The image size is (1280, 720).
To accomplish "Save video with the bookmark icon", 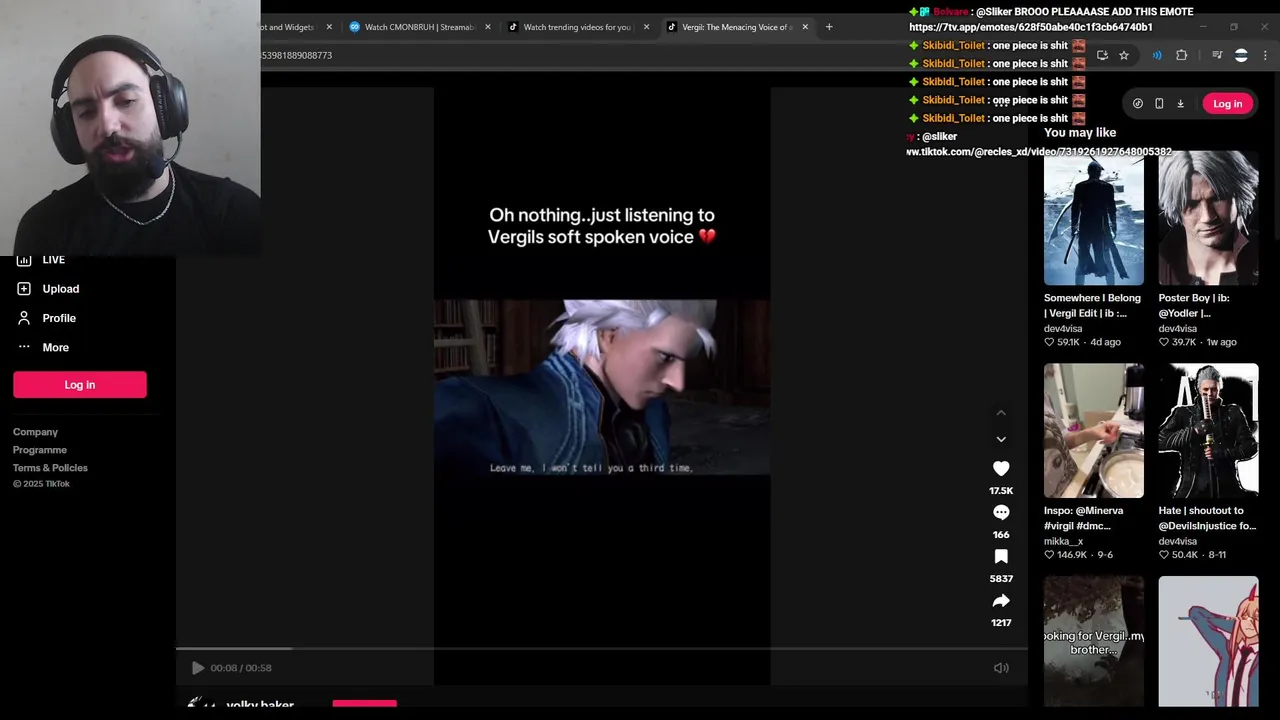I will click(x=1001, y=556).
